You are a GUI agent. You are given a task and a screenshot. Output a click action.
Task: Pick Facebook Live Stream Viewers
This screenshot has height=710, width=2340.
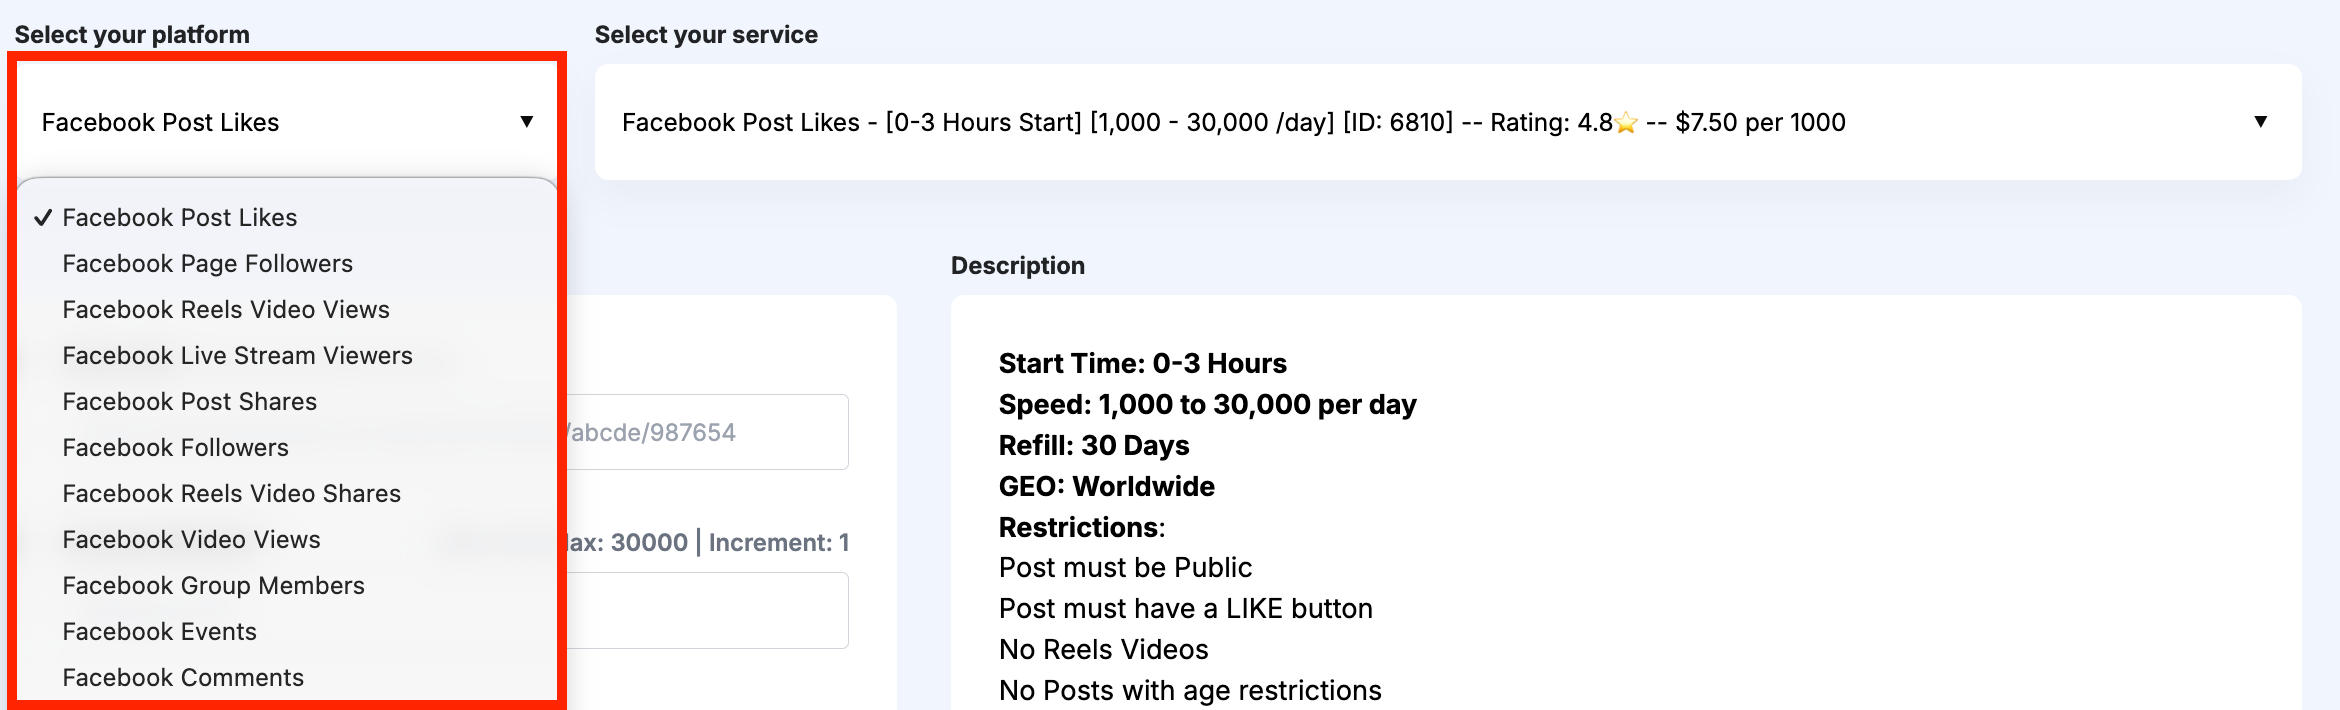point(238,356)
